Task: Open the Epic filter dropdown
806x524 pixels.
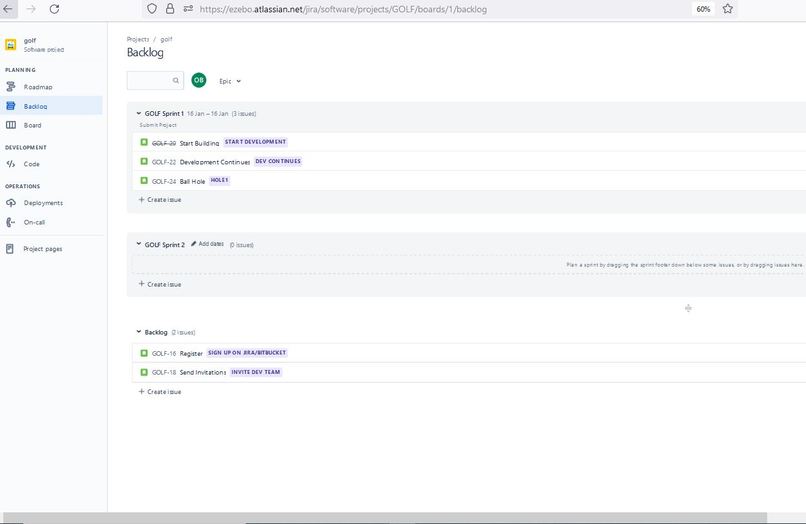Action: [x=230, y=81]
